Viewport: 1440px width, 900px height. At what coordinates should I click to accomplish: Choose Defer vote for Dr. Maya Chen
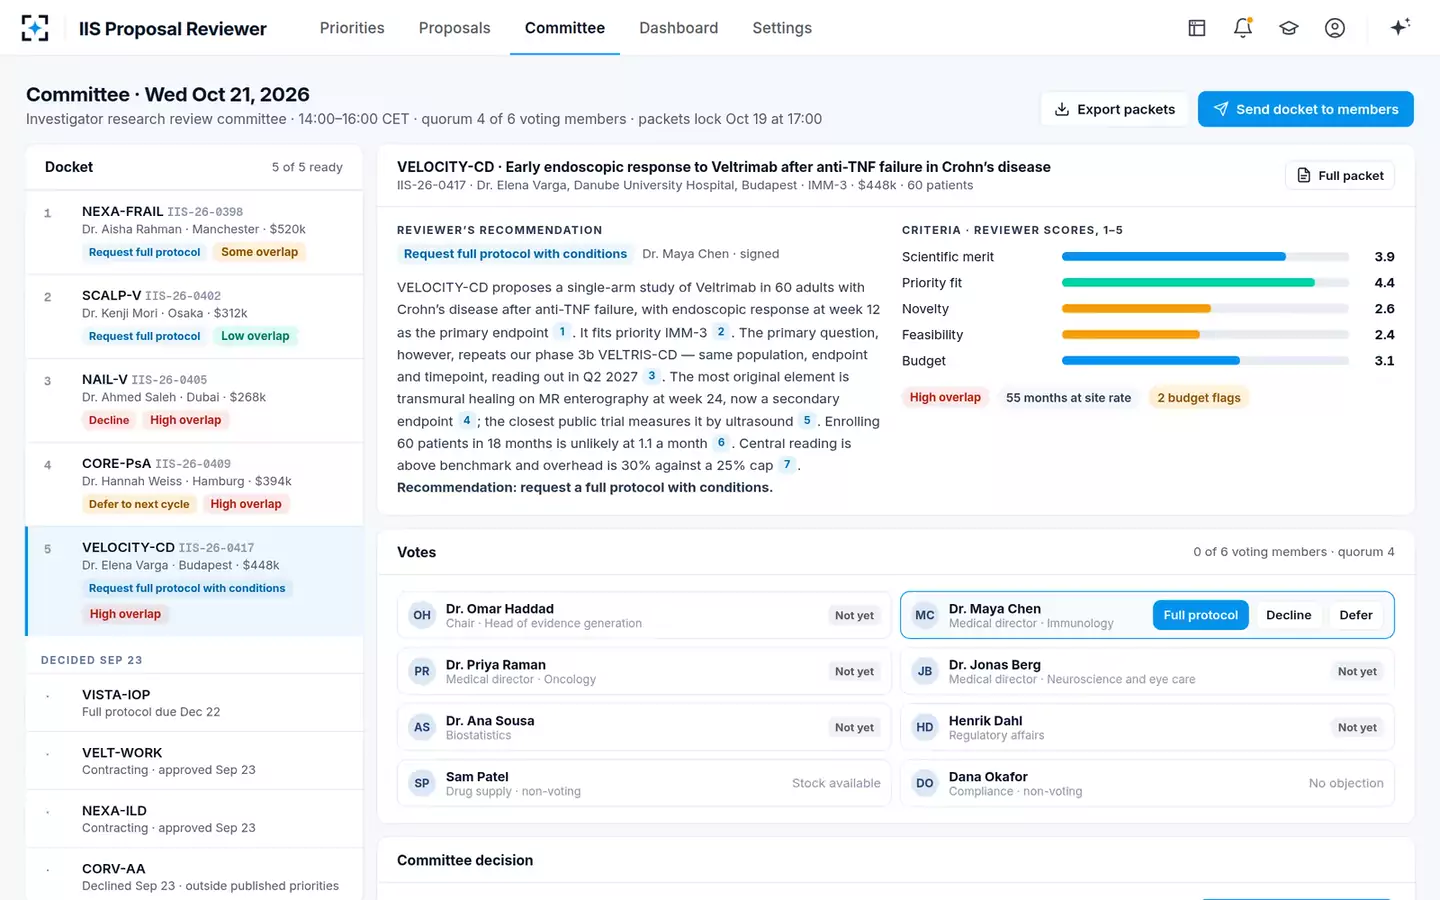tap(1356, 615)
